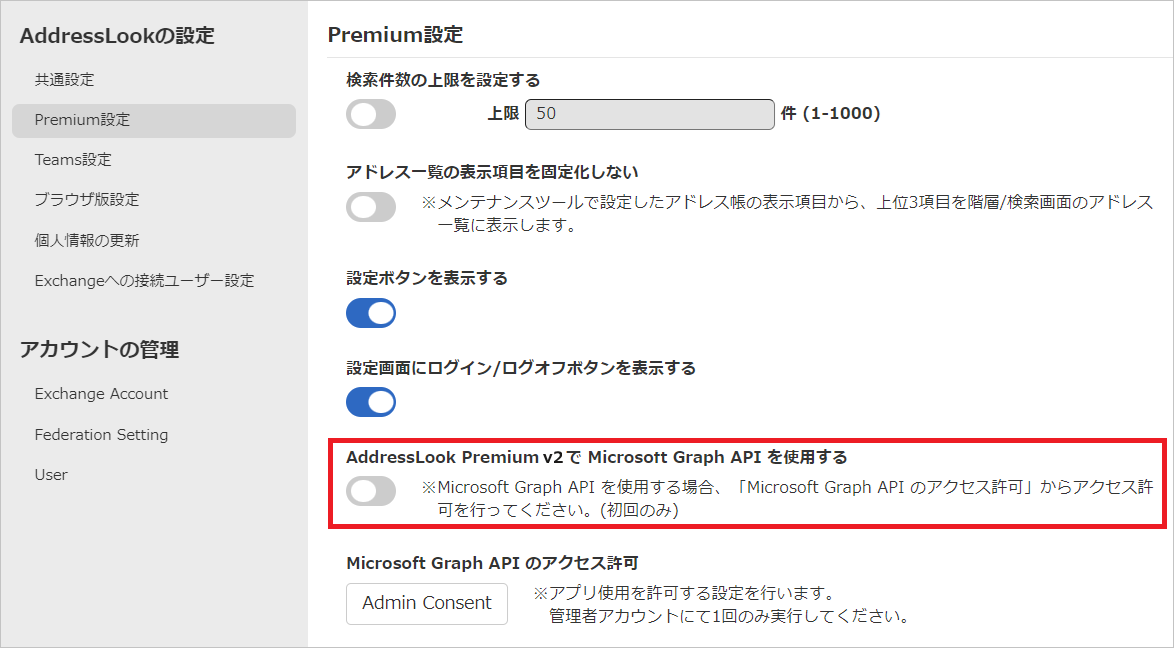Screen dimensions: 1174x648
Task: Go to Federation Setting
Action: [101, 434]
